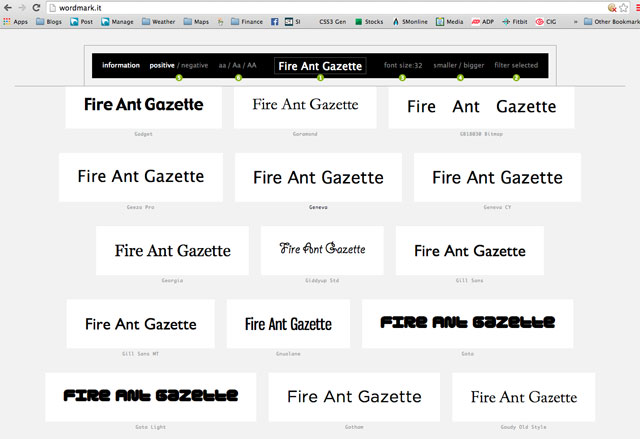Click the browser forward arrow

pyautogui.click(x=22, y=7)
